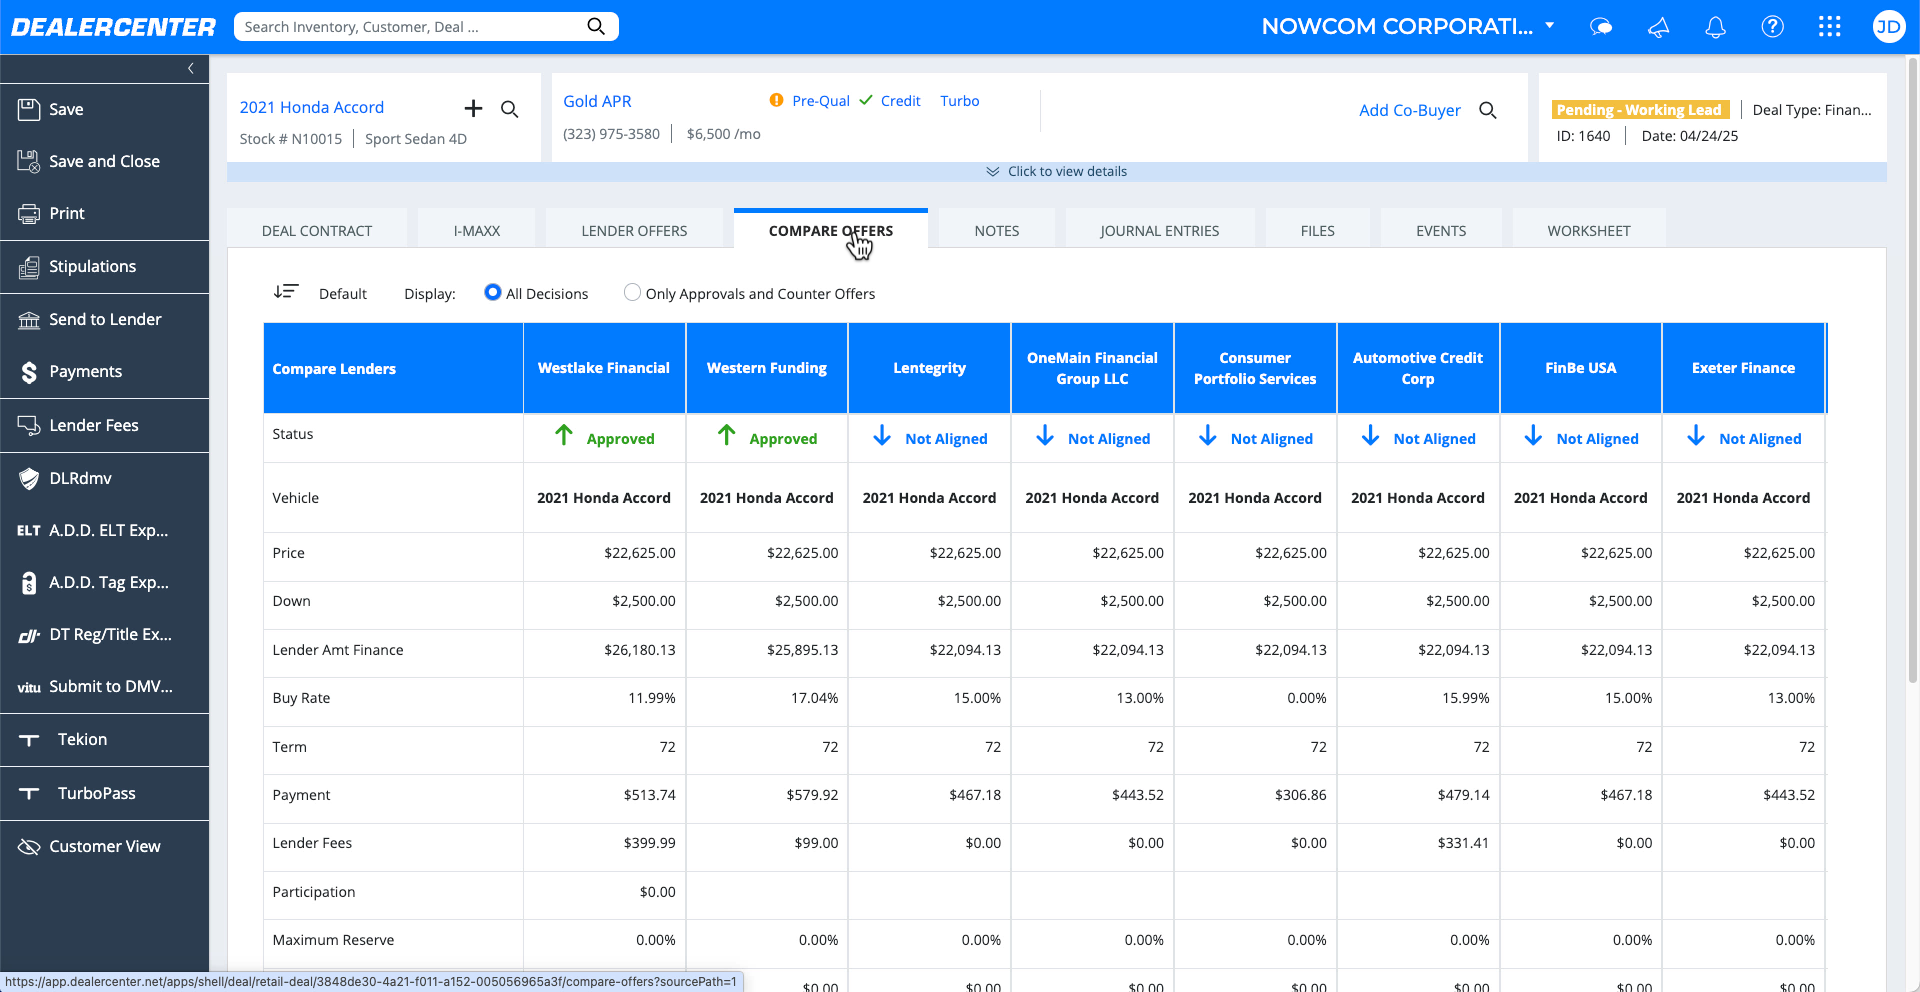Select the All Decisions radio button
Screen dimensions: 1920x992
point(492,292)
